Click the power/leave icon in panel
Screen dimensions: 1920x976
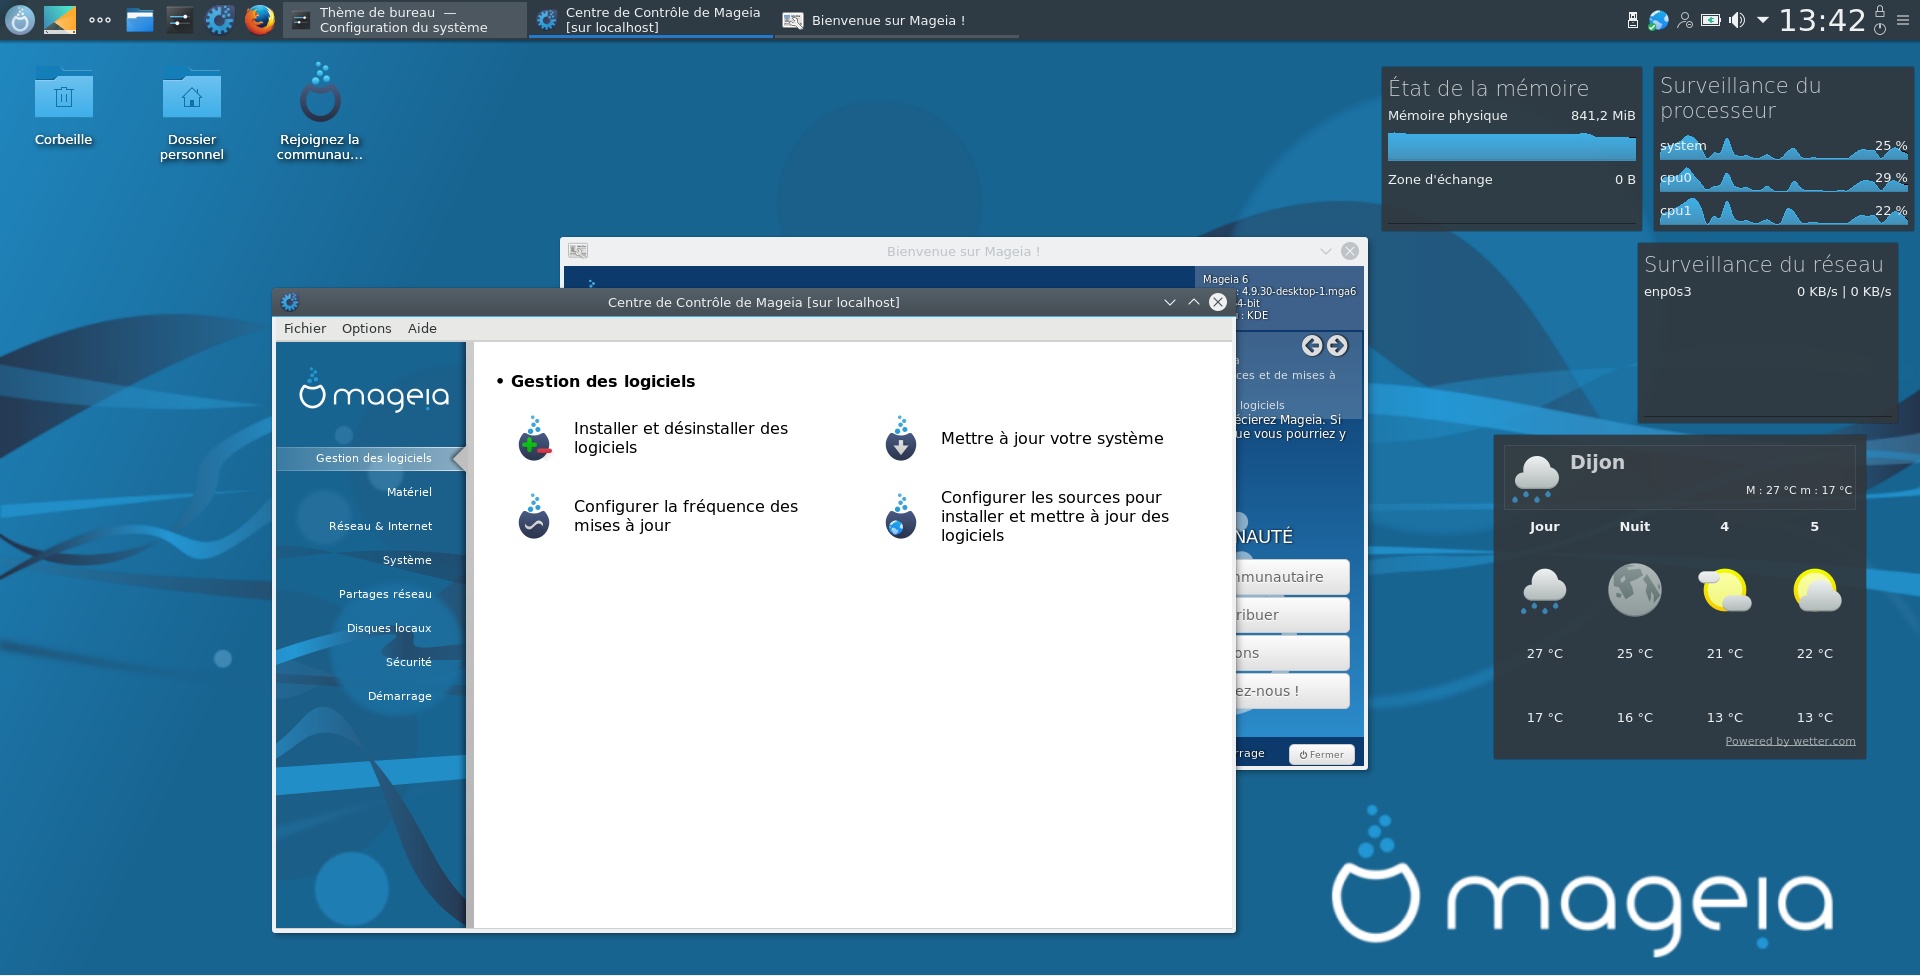(x=1880, y=29)
